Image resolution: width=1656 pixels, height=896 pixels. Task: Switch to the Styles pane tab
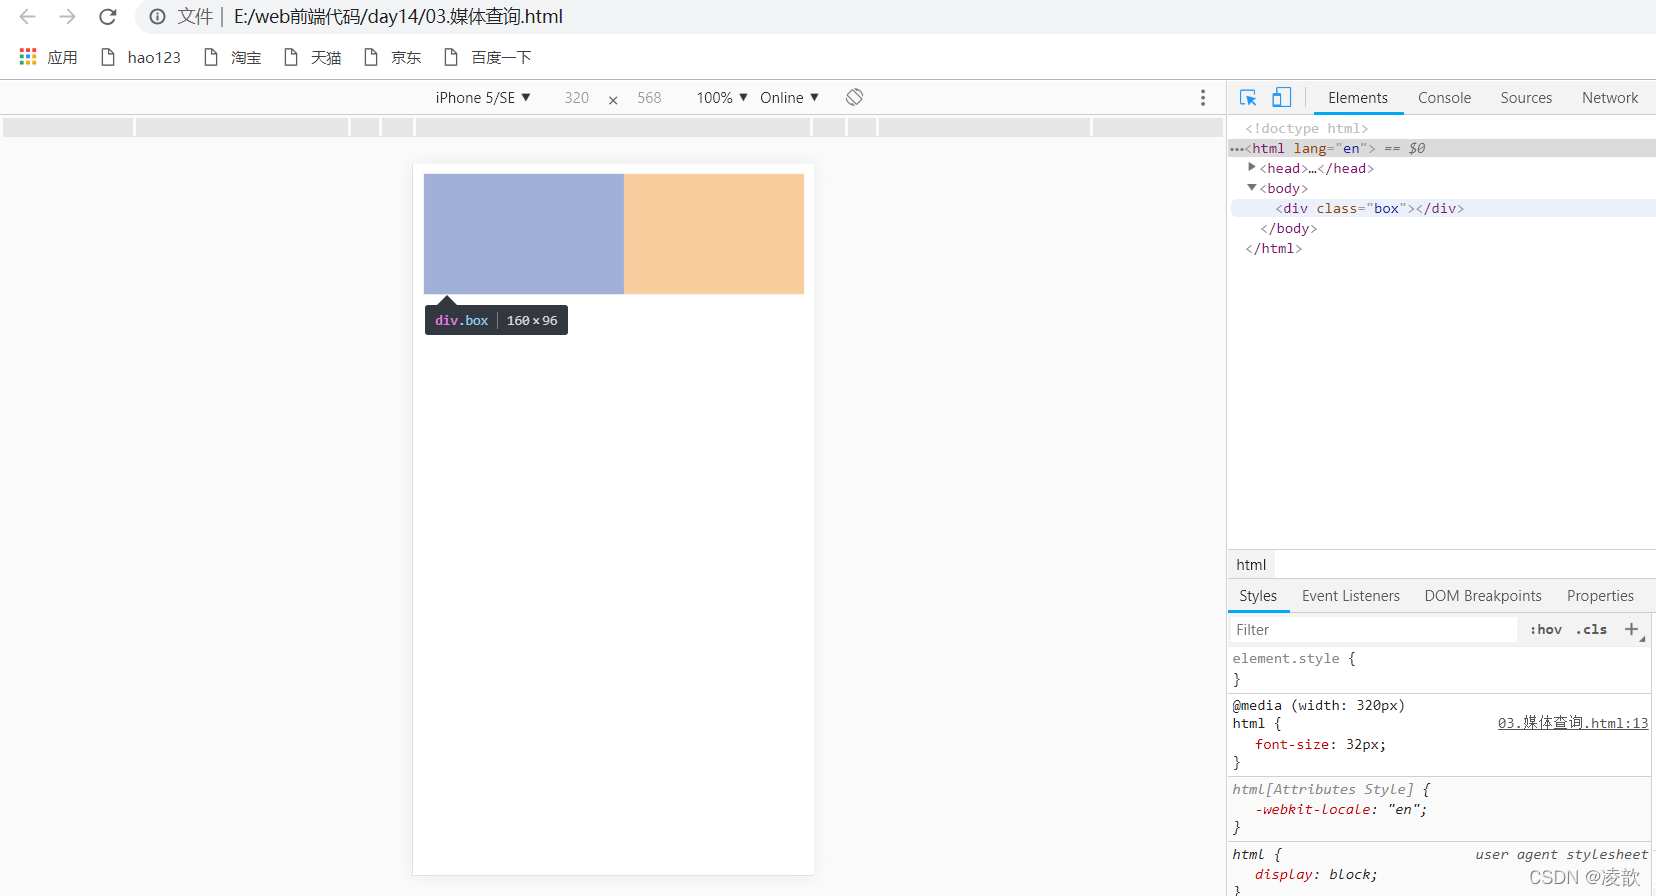point(1258,595)
